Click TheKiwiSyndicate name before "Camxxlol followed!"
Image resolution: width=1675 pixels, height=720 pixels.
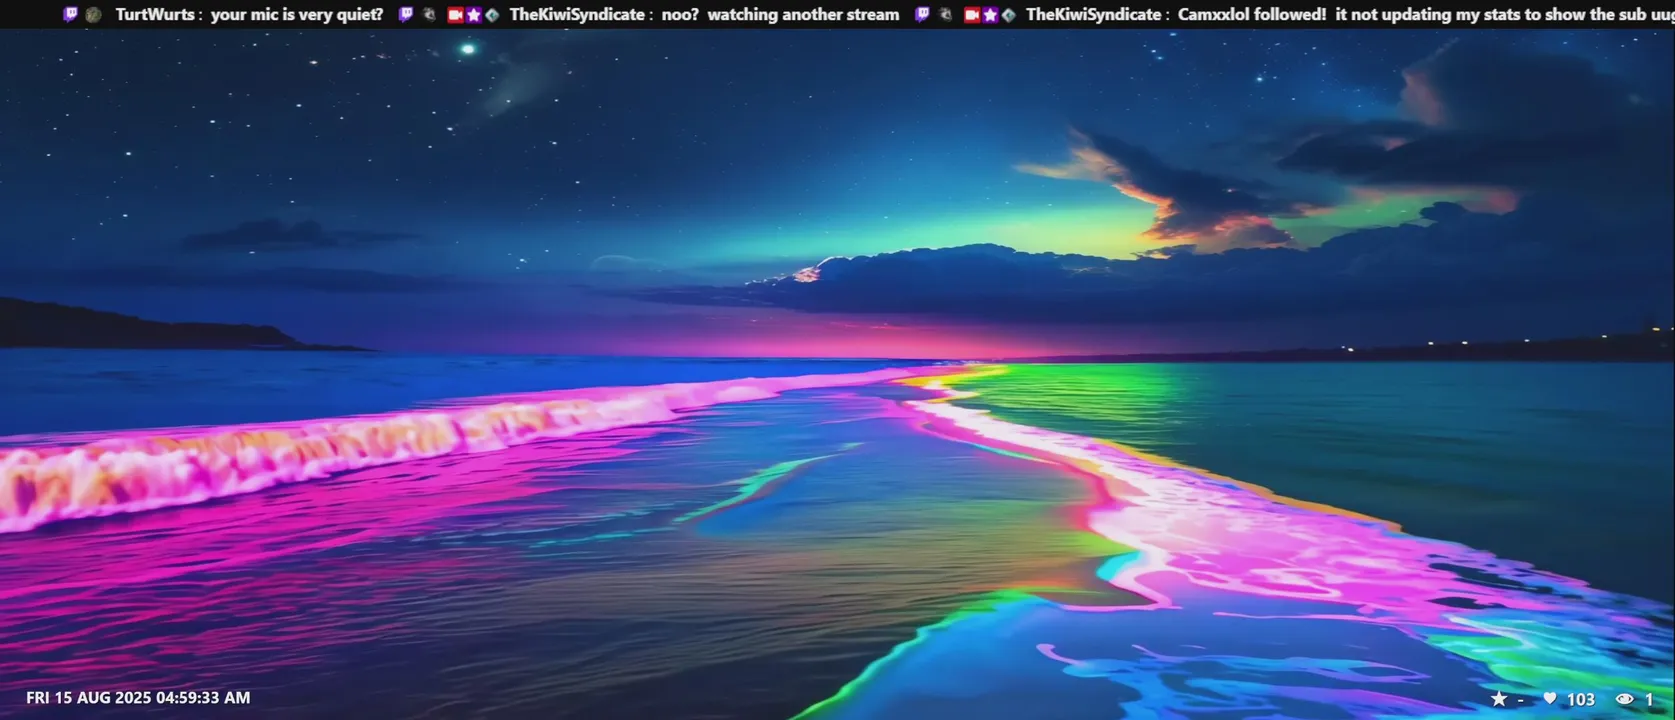(1094, 15)
